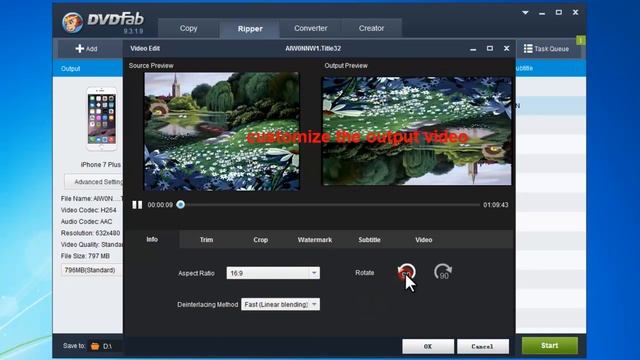Viewport: 640px width, 360px height.
Task: Switch to the Trim tab
Action: point(207,240)
